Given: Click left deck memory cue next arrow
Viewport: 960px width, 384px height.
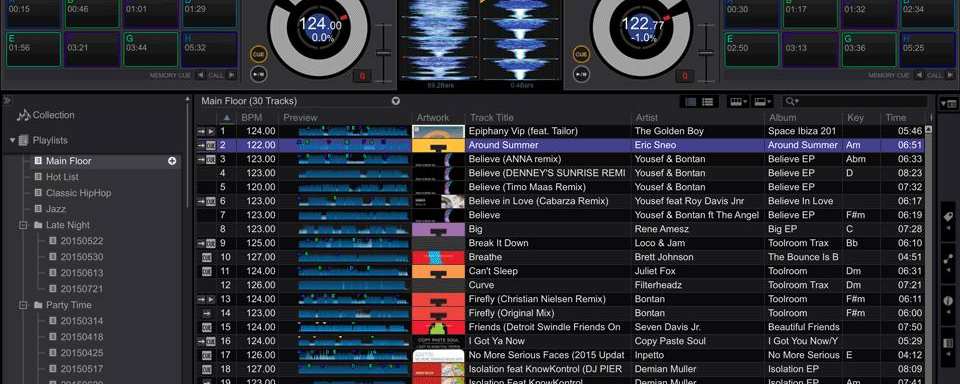Looking at the screenshot, I should pyautogui.click(x=231, y=75).
